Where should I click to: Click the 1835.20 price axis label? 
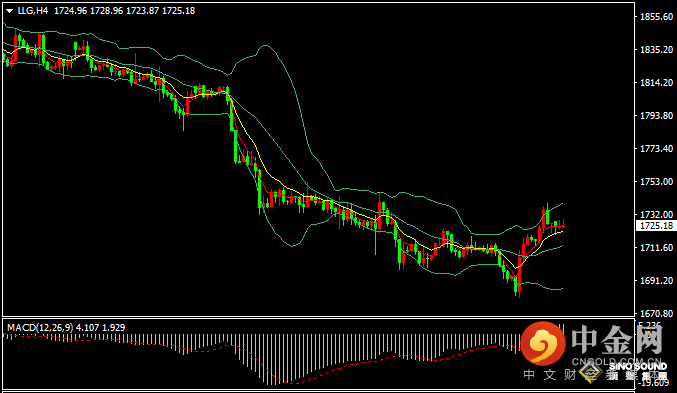[x=656, y=50]
